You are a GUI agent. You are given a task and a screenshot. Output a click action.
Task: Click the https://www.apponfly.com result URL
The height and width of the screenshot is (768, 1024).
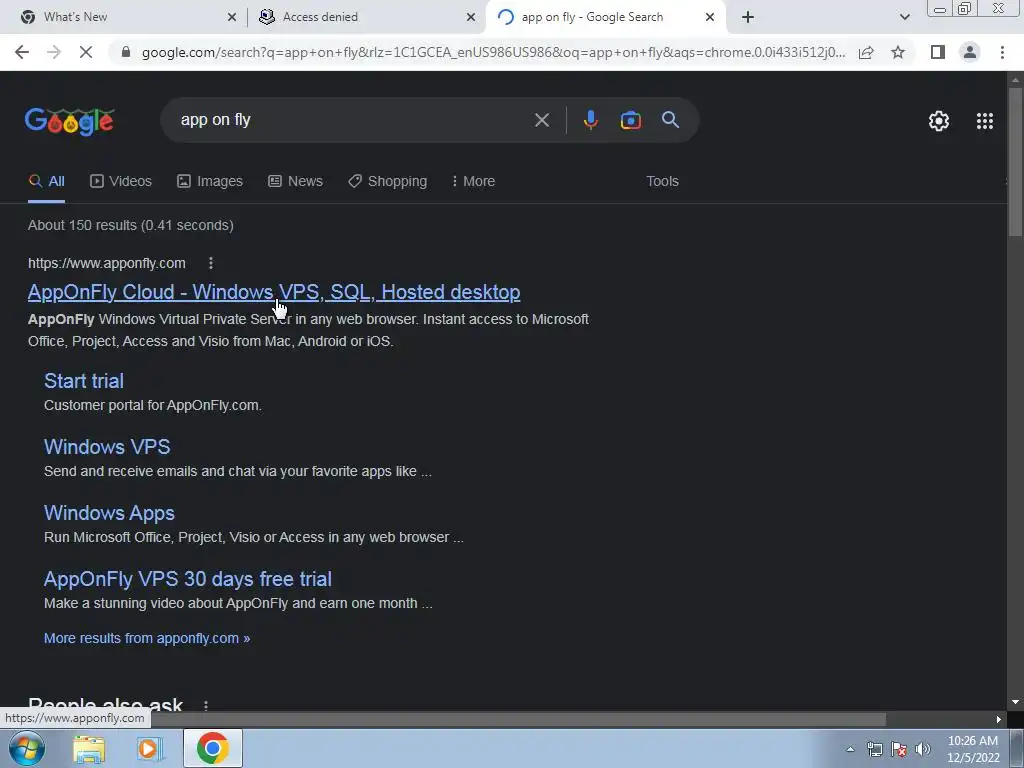(x=106, y=263)
